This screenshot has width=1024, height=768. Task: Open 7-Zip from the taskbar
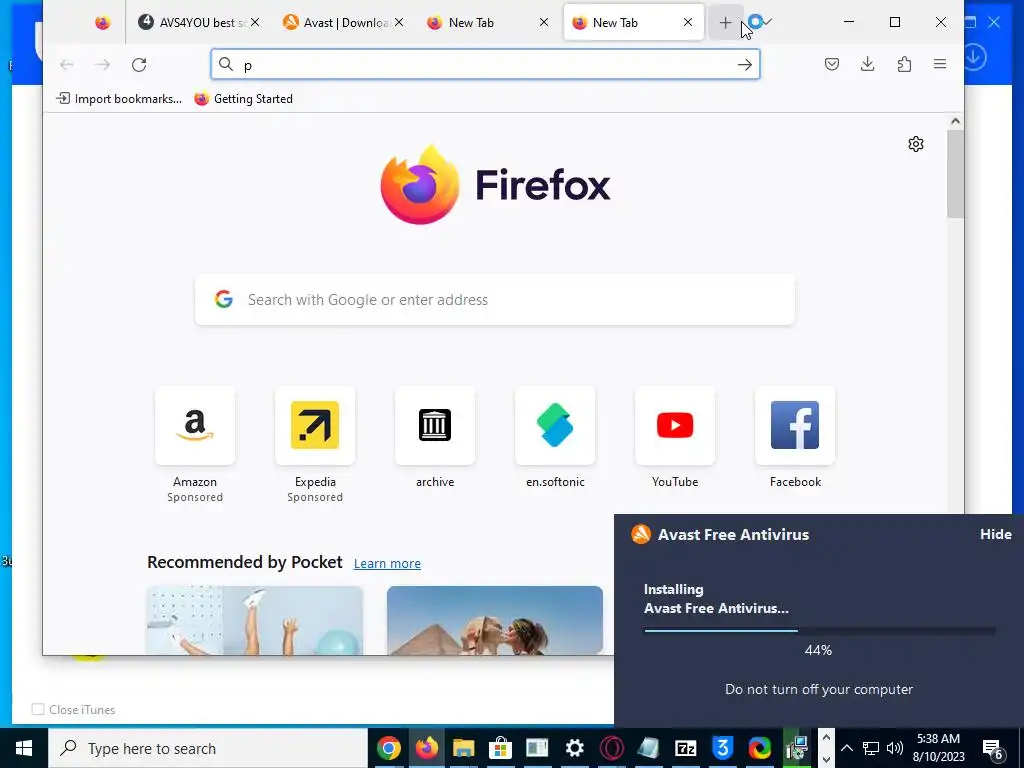686,748
